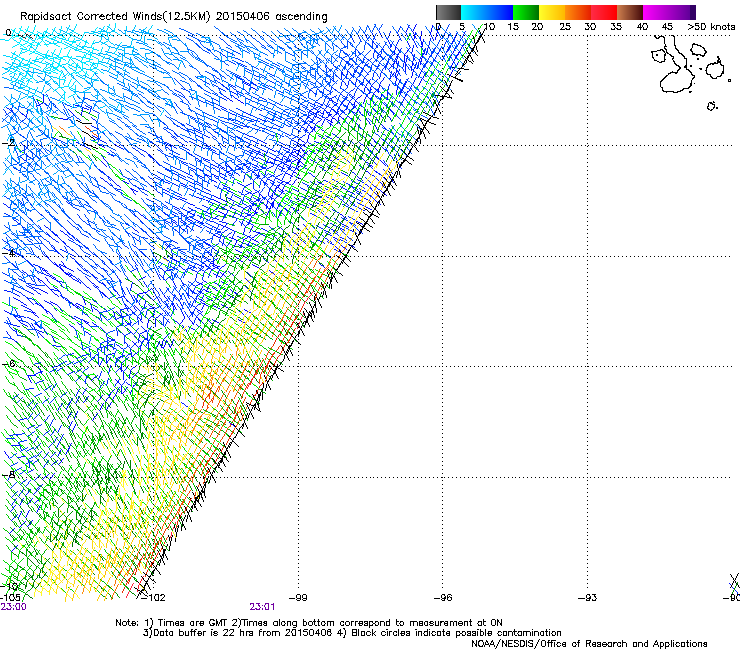The height and width of the screenshot is (650, 740).
Task: Click the legend label '25'
Action: coord(564,27)
